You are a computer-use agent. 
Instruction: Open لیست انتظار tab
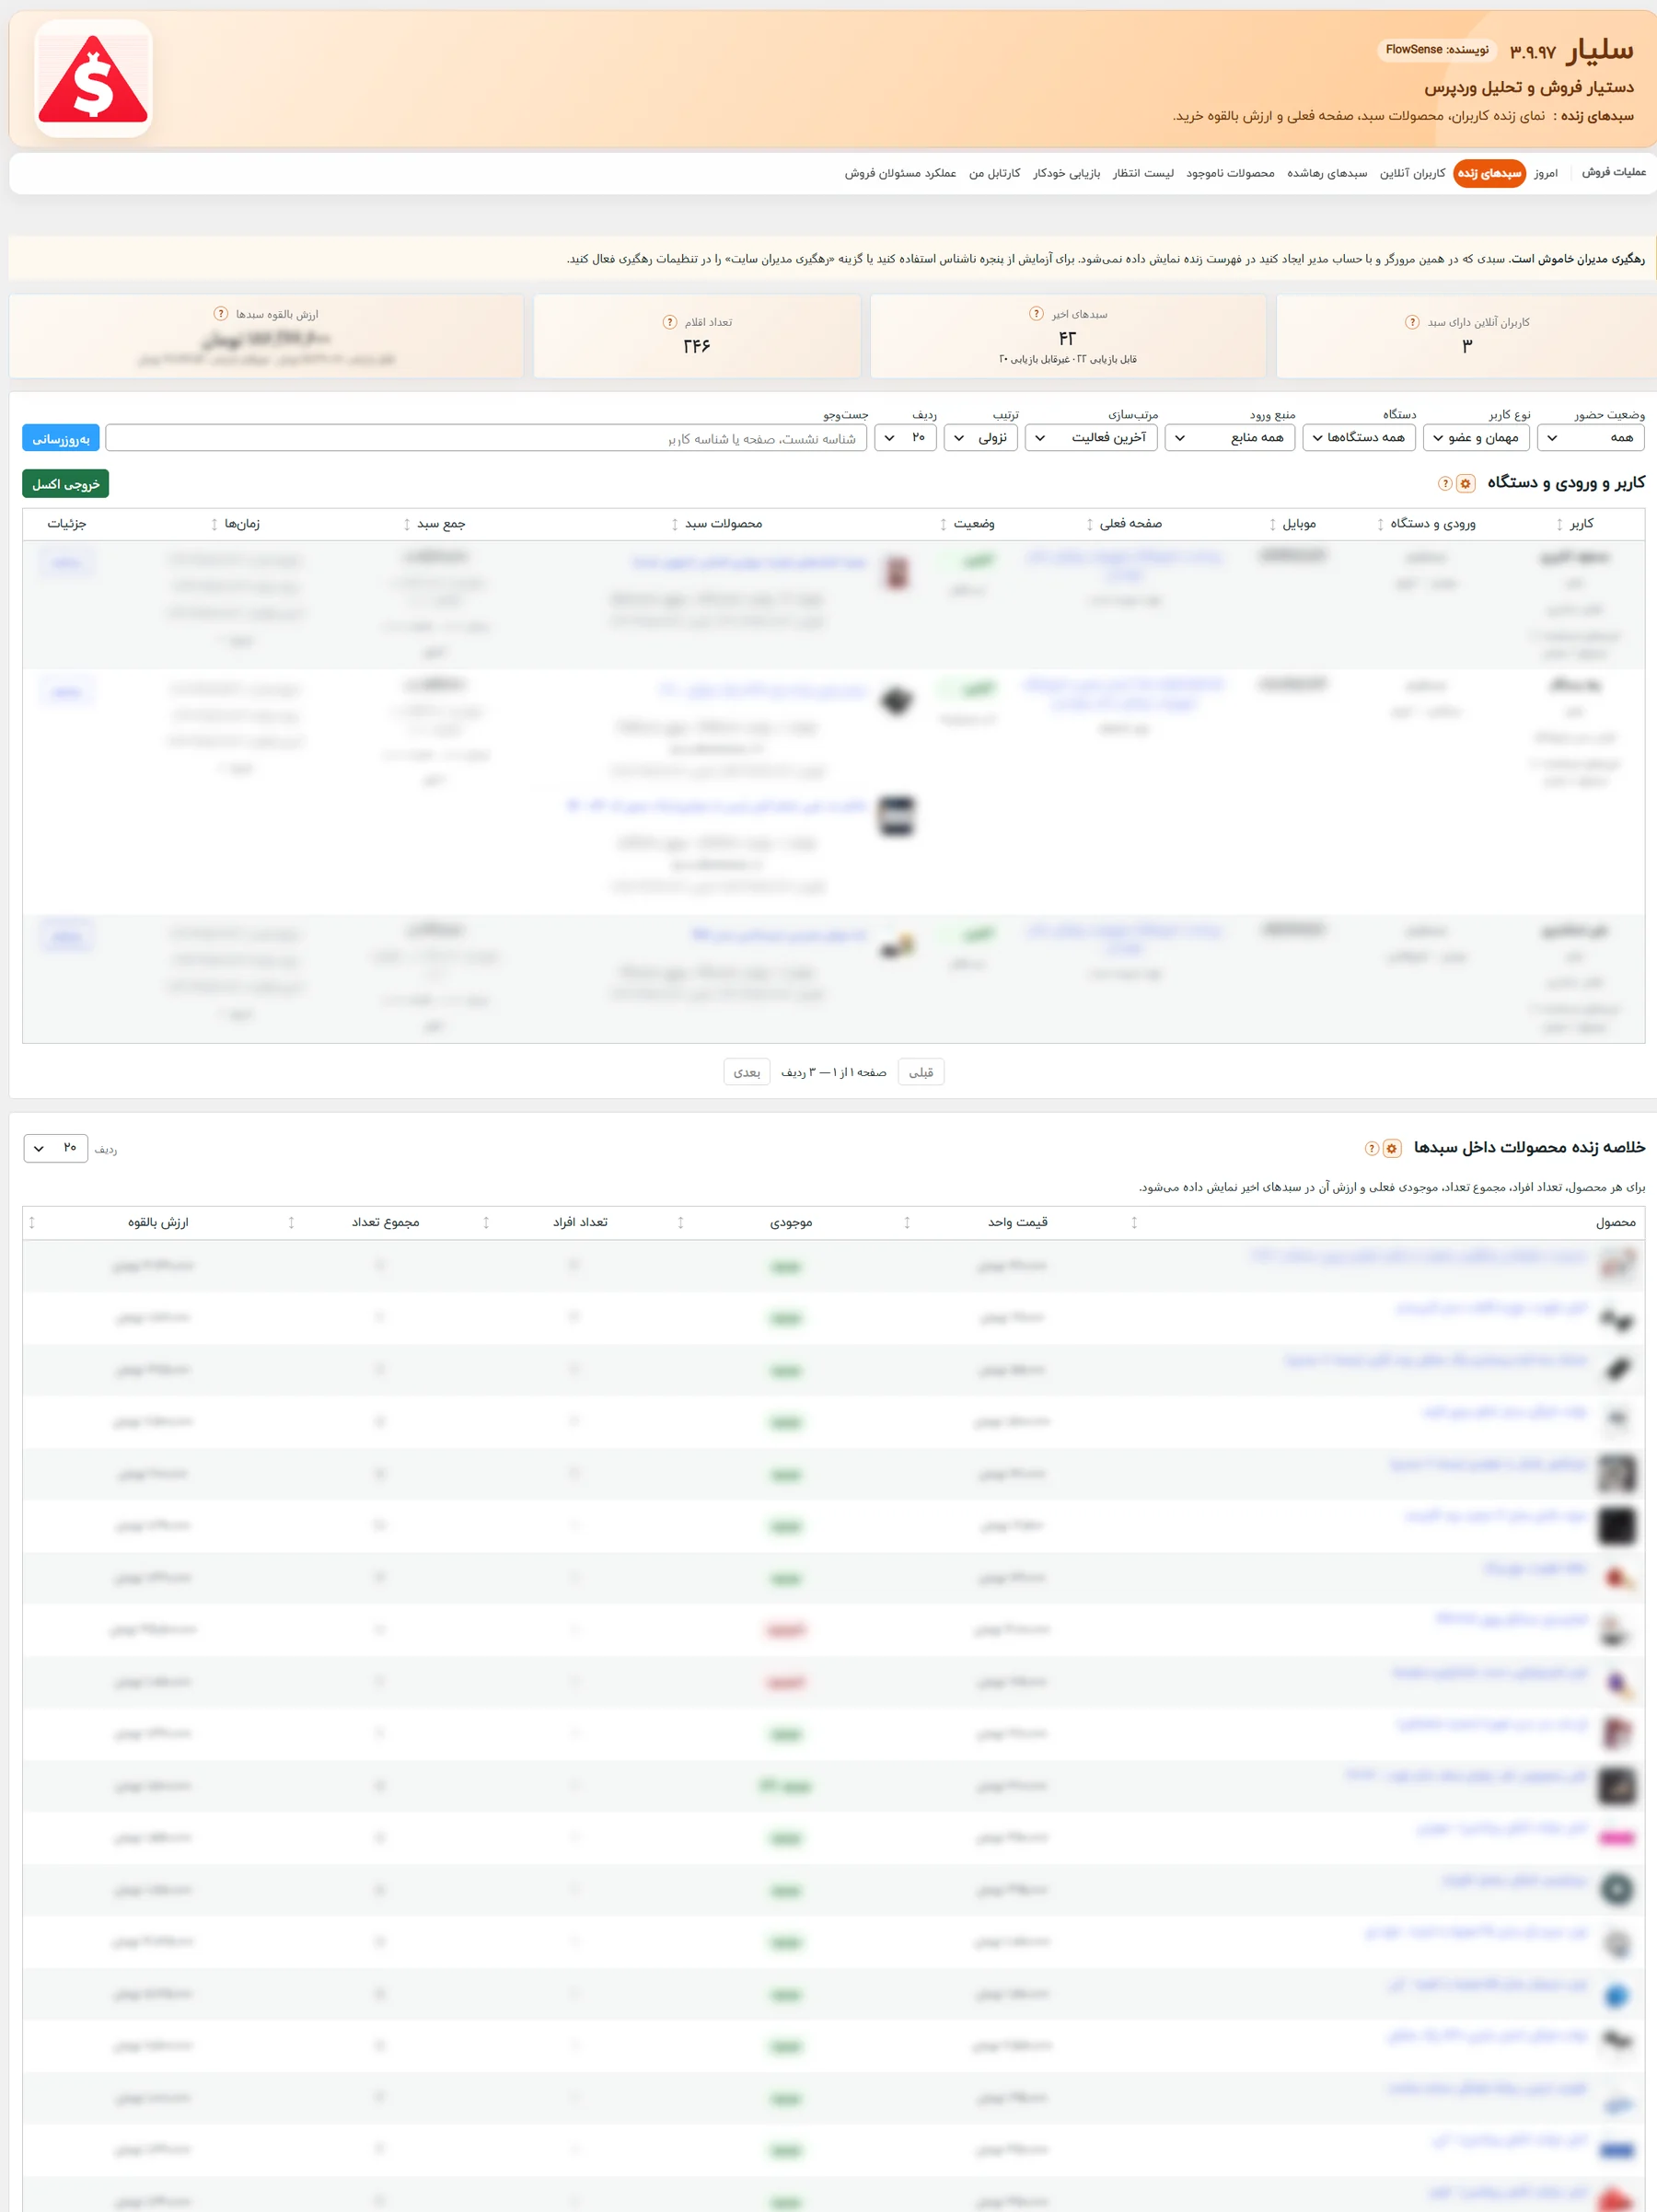point(1143,173)
